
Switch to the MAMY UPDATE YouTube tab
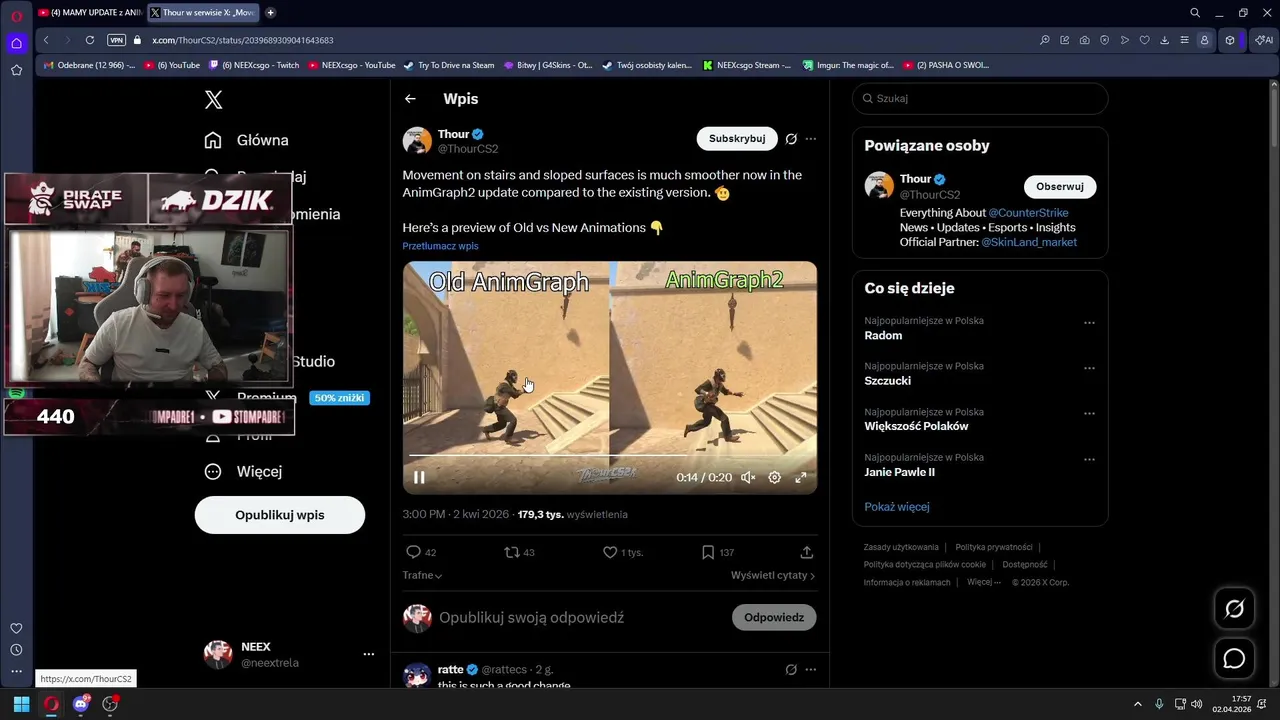pyautogui.click(x=89, y=13)
